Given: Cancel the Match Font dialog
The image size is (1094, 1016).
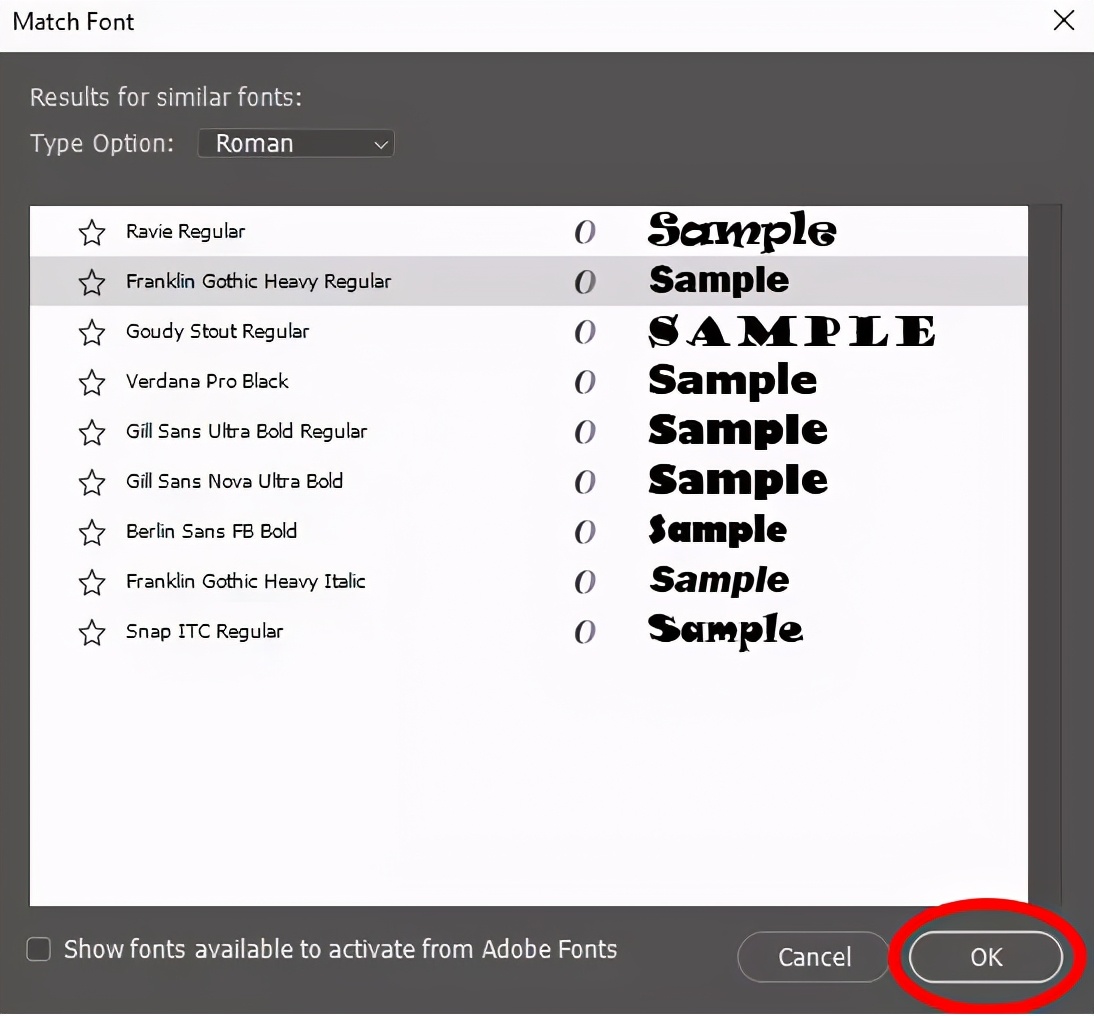Looking at the screenshot, I should click(814, 957).
